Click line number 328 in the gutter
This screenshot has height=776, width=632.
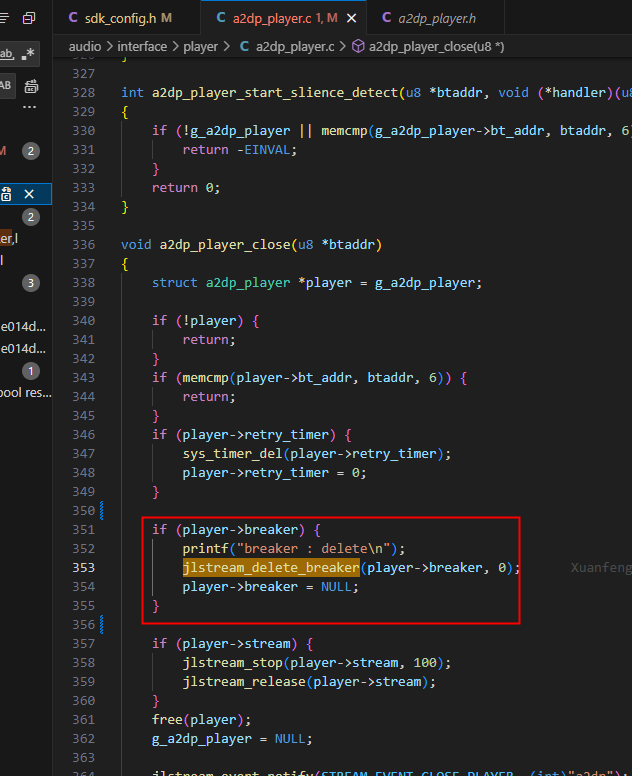[x=84, y=93]
